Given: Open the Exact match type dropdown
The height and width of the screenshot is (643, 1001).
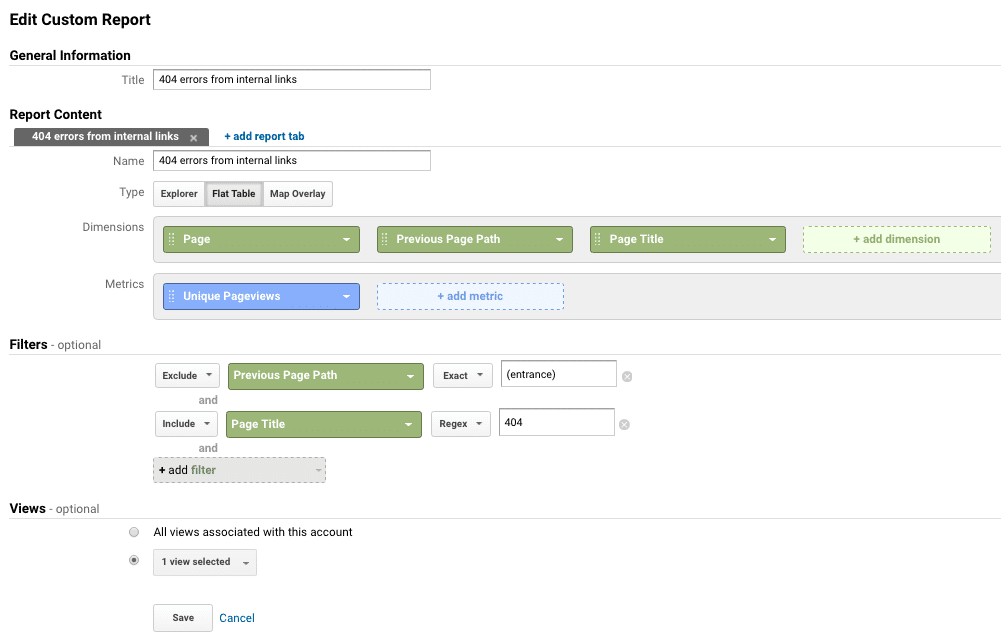Looking at the screenshot, I should coord(462,375).
